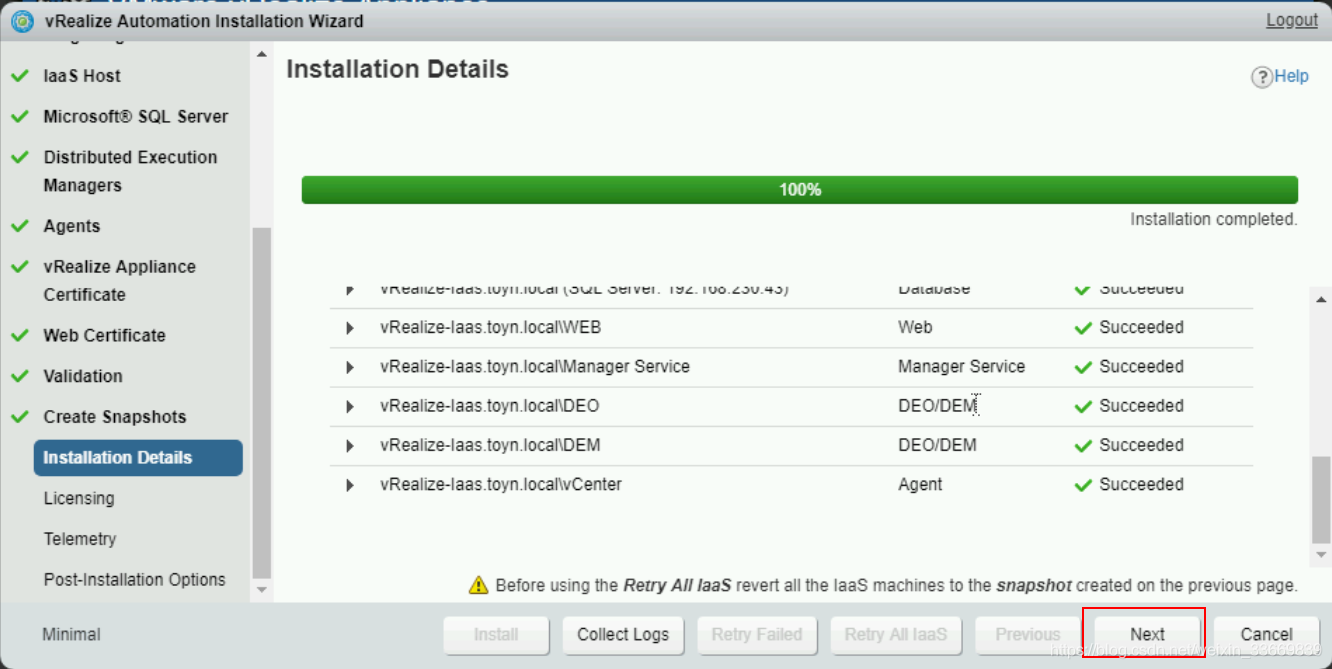Click the sidebar scrollbar up arrow
Image resolution: width=1332 pixels, height=669 pixels.
click(262, 54)
